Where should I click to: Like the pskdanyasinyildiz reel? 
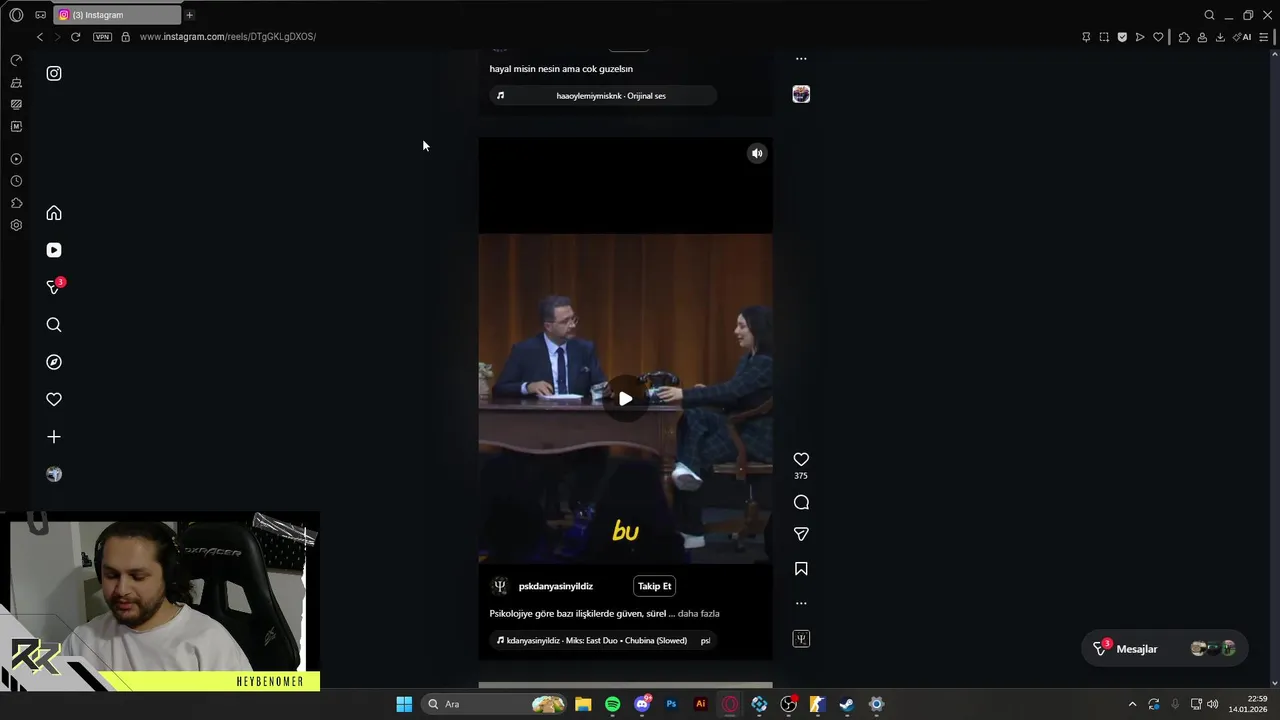click(x=801, y=459)
